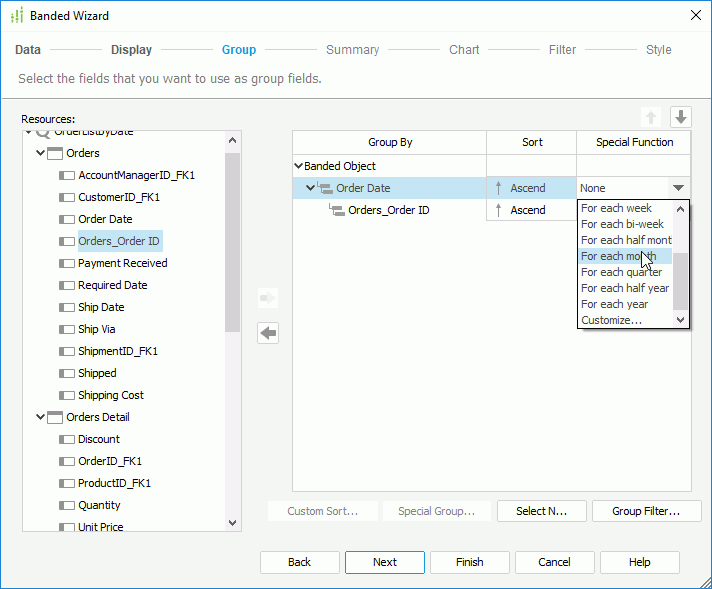Click the Next button
The width and height of the screenshot is (712, 589).
coord(385,562)
